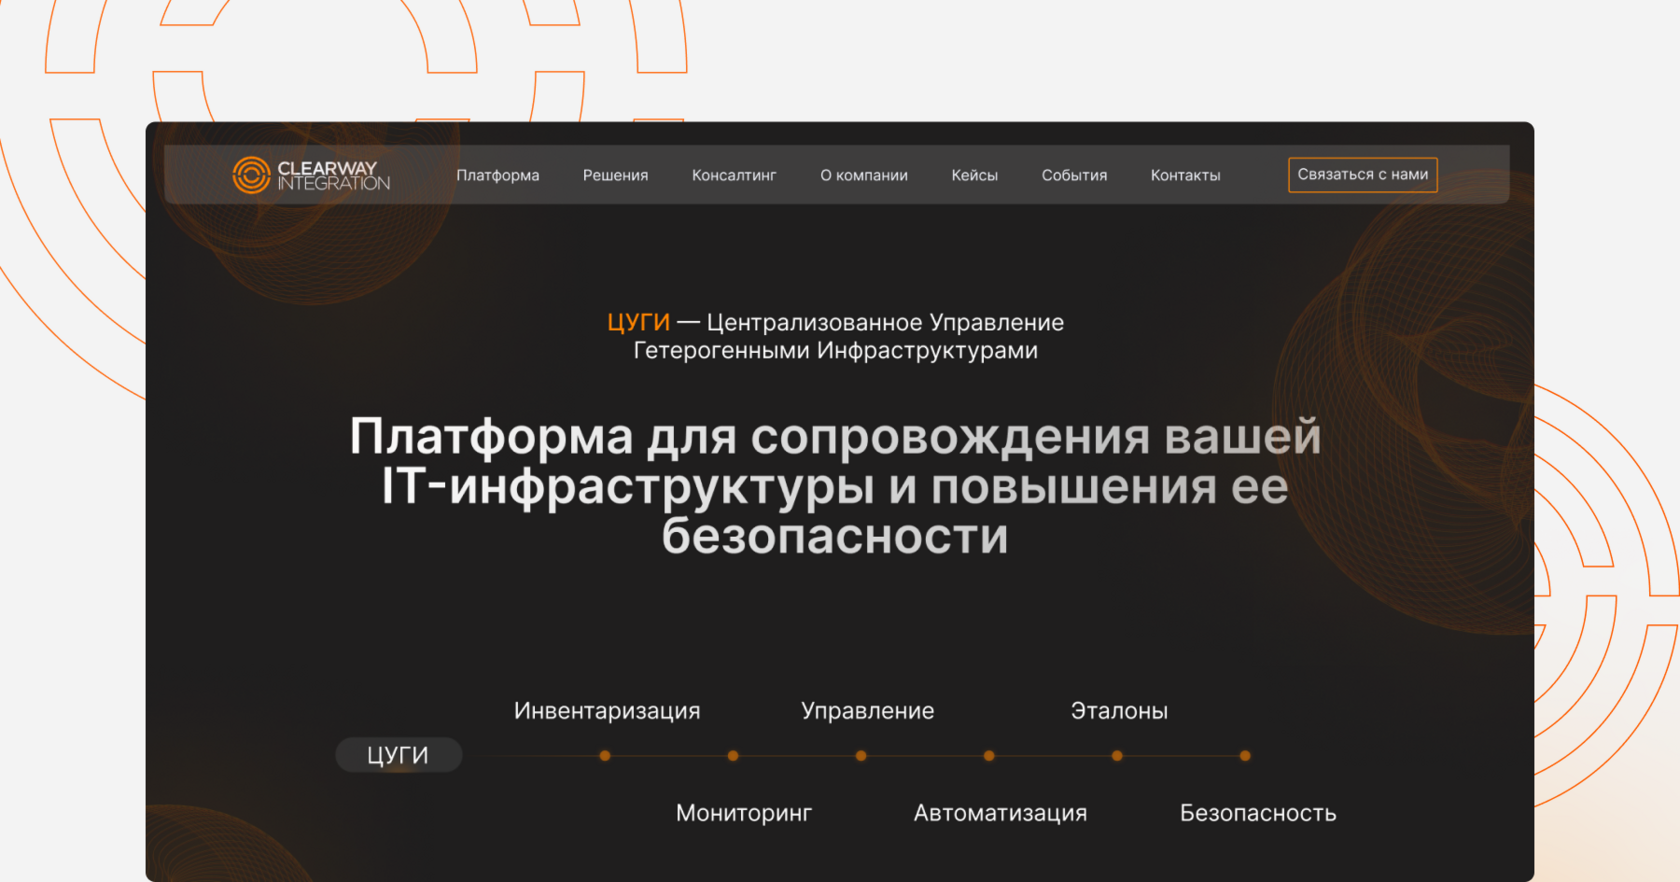Click the subtitle line Гетерогенными Инфраструктурами

pos(835,351)
